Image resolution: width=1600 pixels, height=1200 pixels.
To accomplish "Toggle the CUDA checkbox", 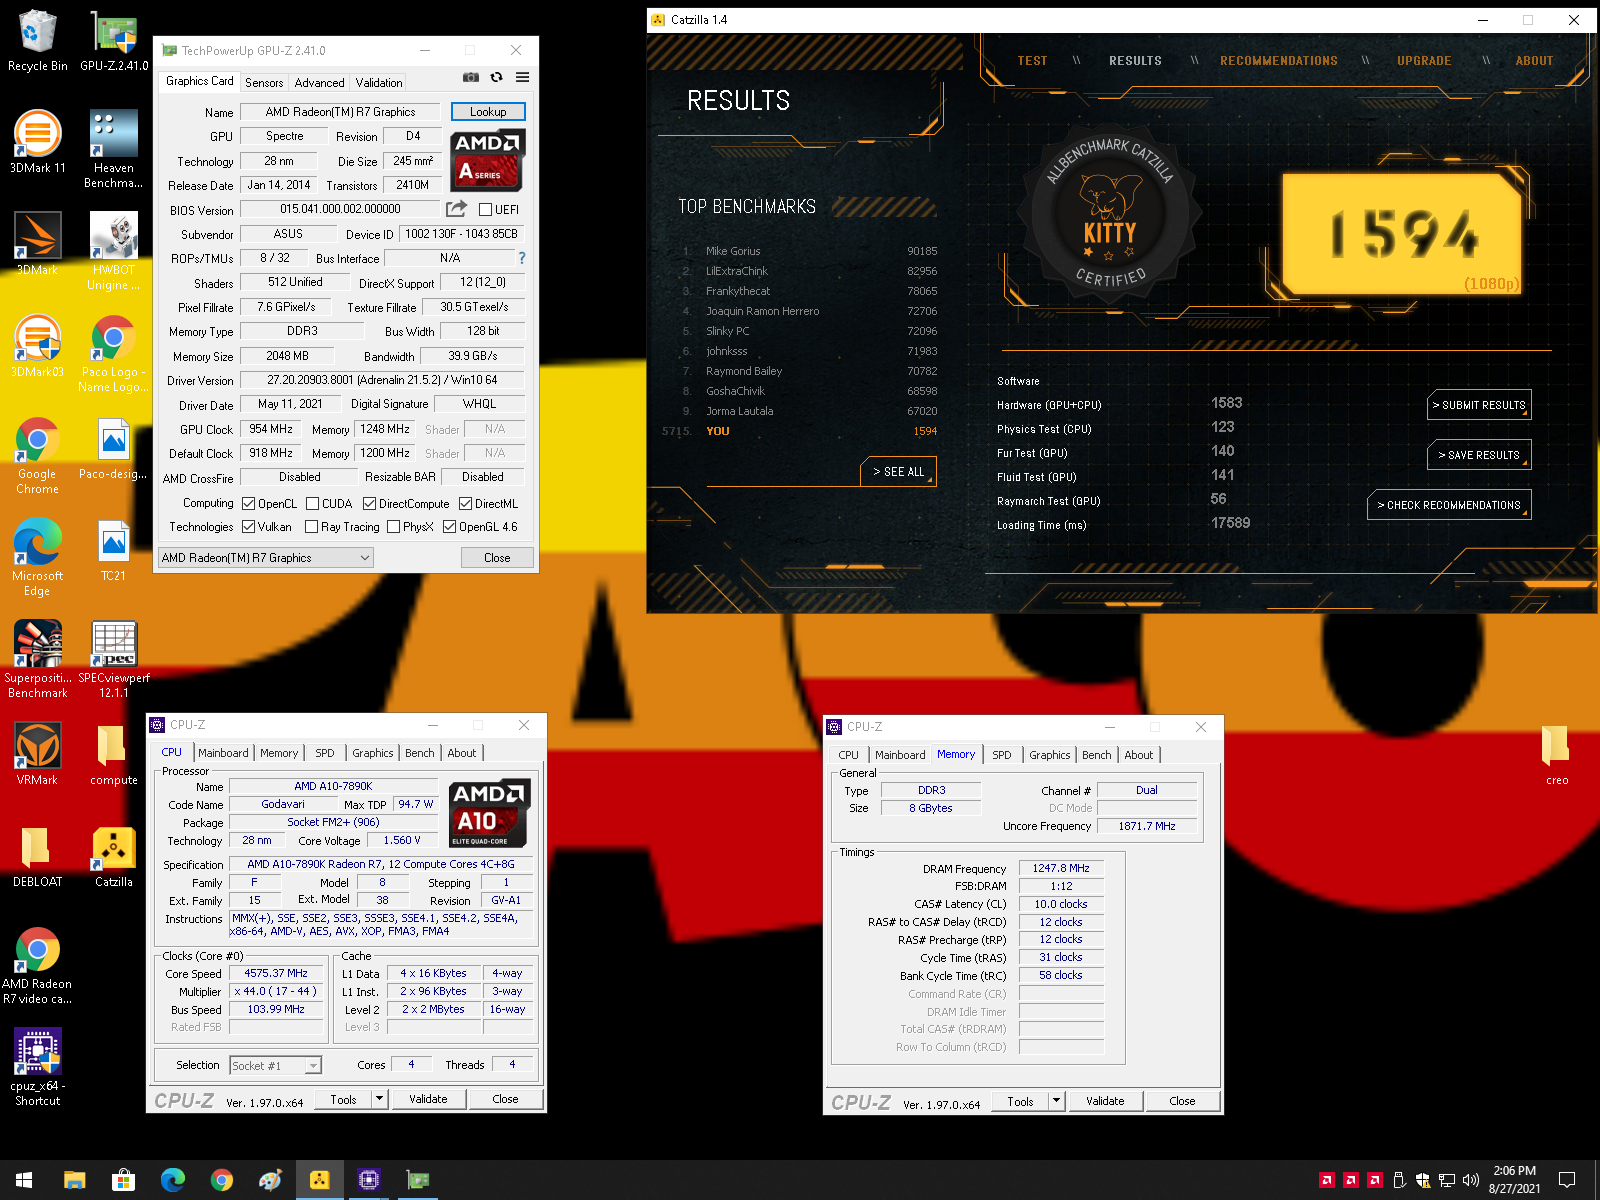I will [313, 504].
